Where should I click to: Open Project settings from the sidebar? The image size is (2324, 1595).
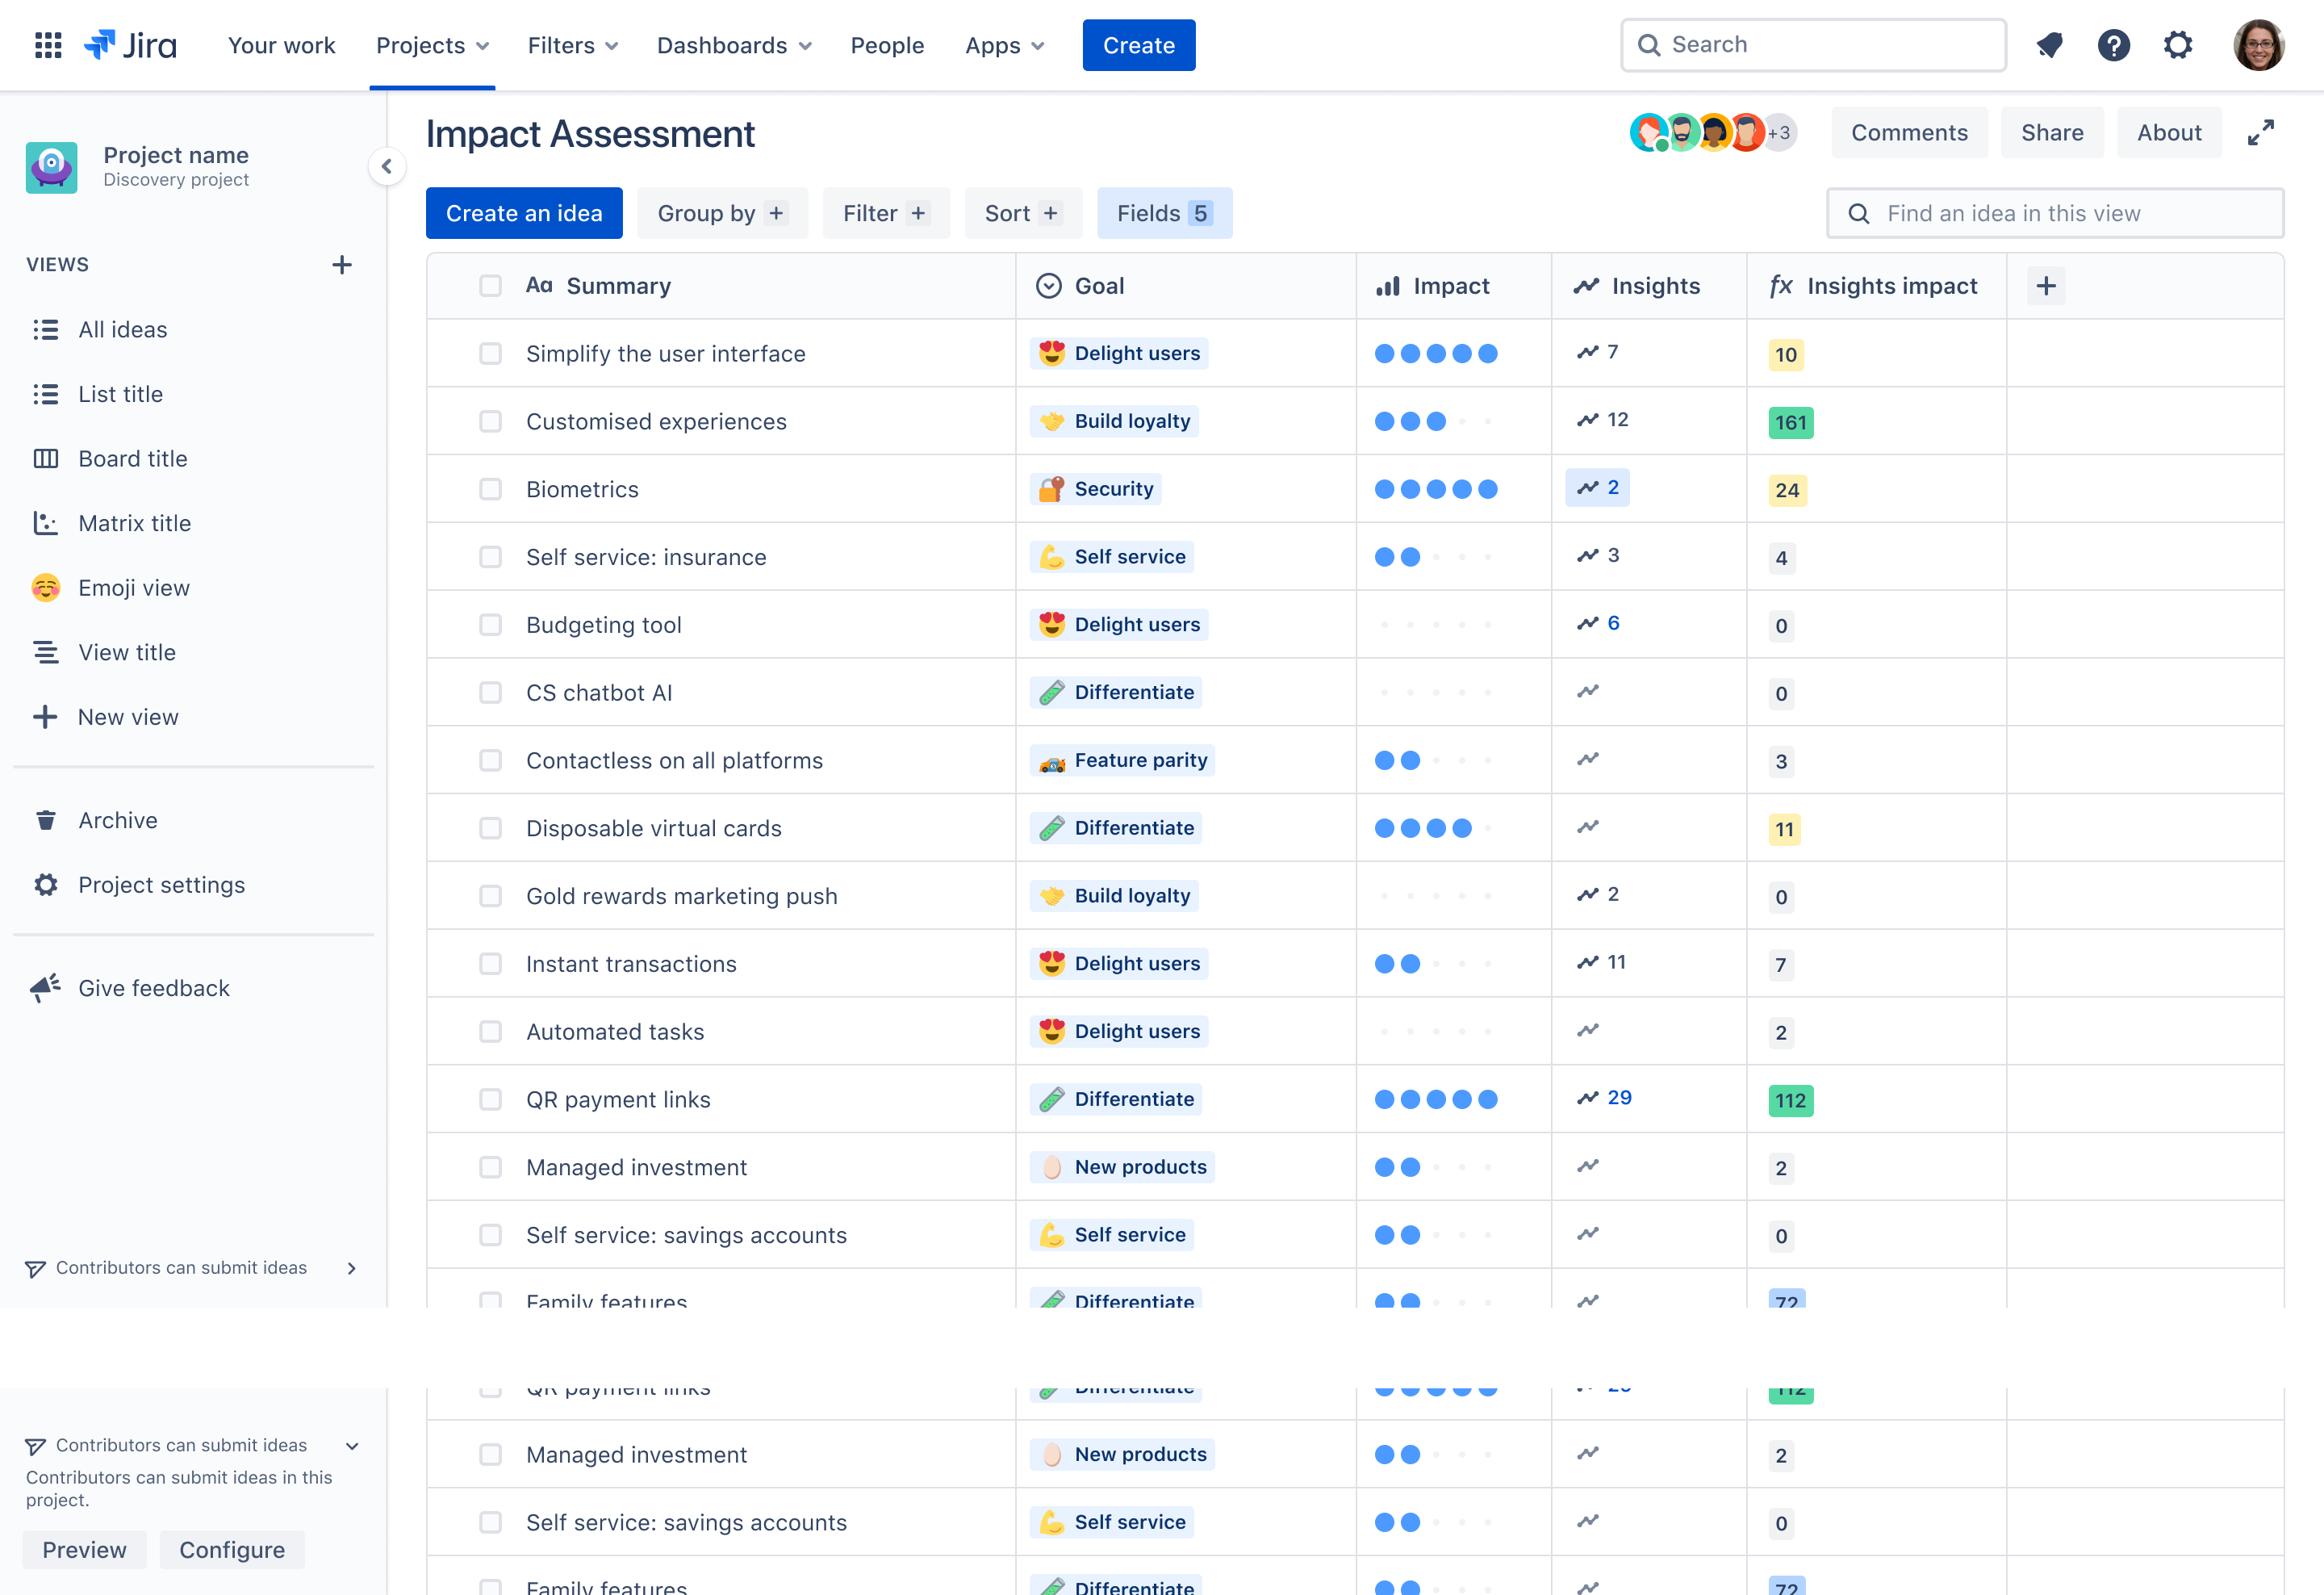tap(161, 884)
